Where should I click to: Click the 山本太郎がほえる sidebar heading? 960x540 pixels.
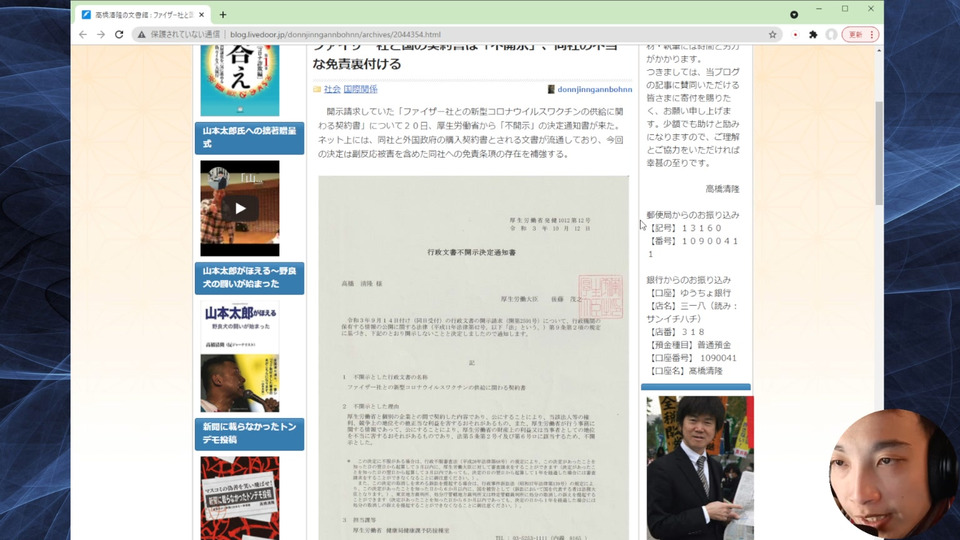pos(249,277)
